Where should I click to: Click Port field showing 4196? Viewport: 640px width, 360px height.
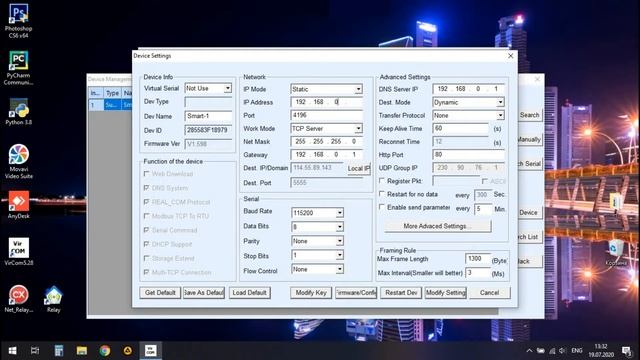[327, 116]
